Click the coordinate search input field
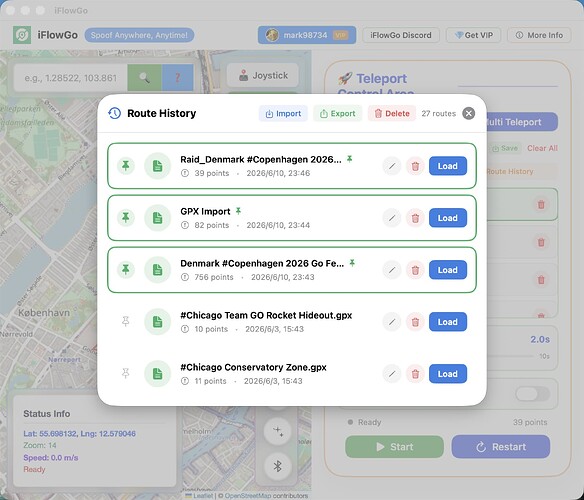Screen dimensions: 584x500 point(71,78)
